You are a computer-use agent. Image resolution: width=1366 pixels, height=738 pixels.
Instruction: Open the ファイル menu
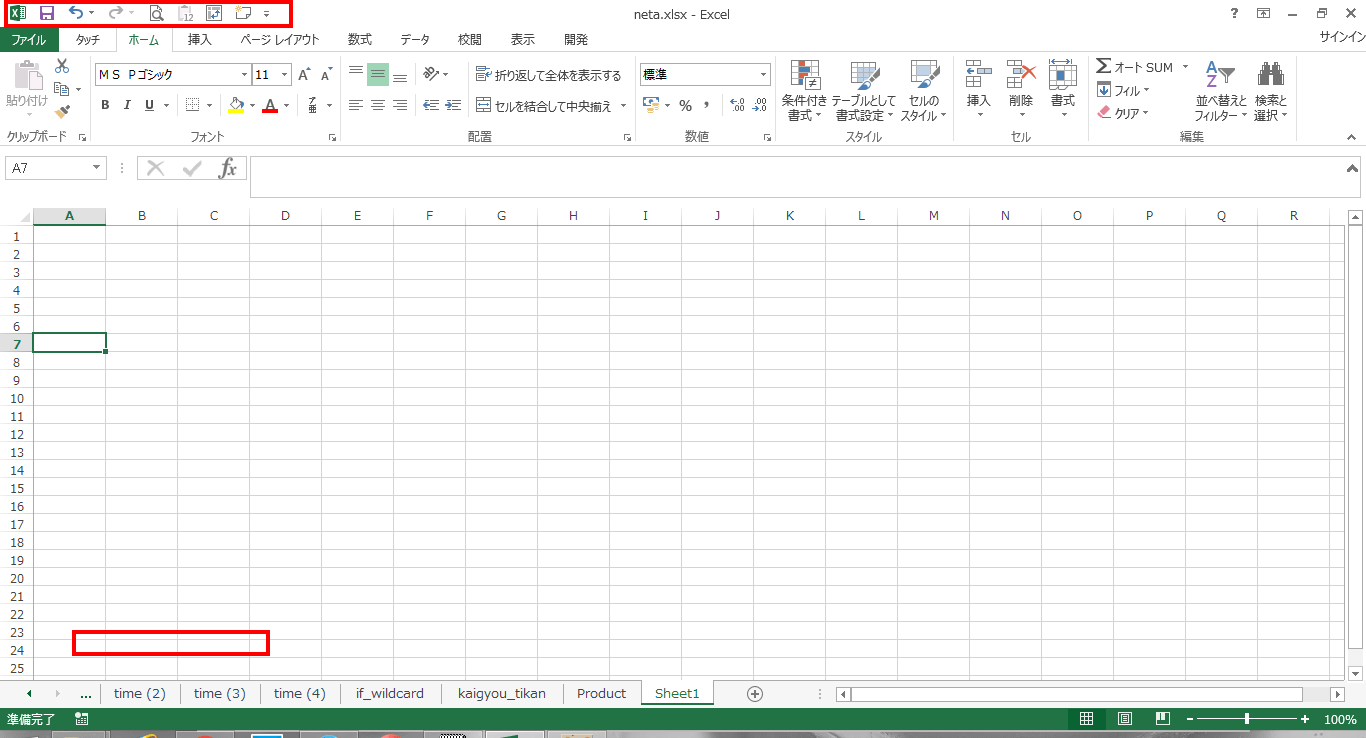[x=29, y=39]
